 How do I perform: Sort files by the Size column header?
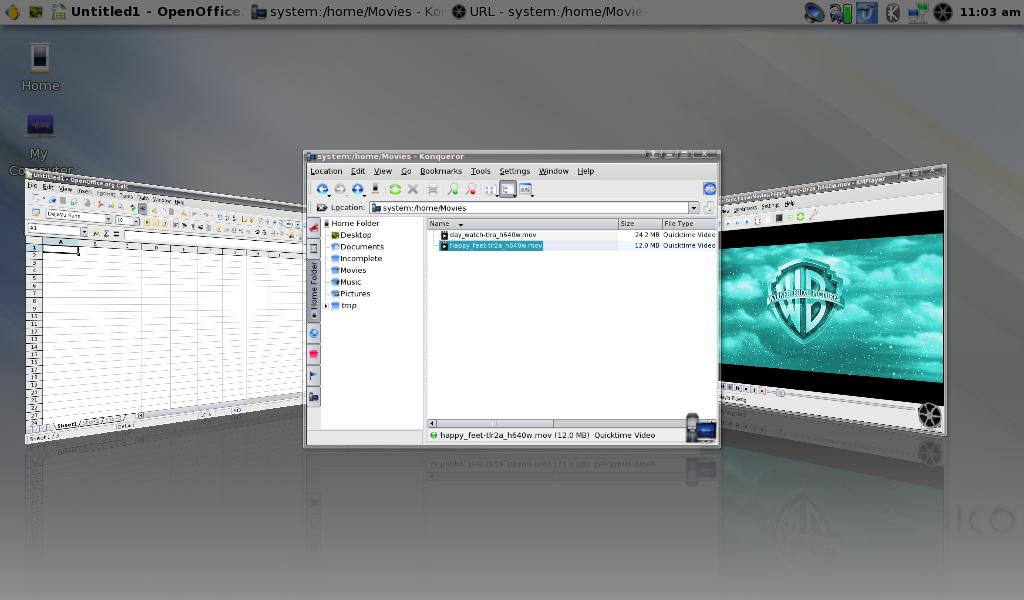639,224
